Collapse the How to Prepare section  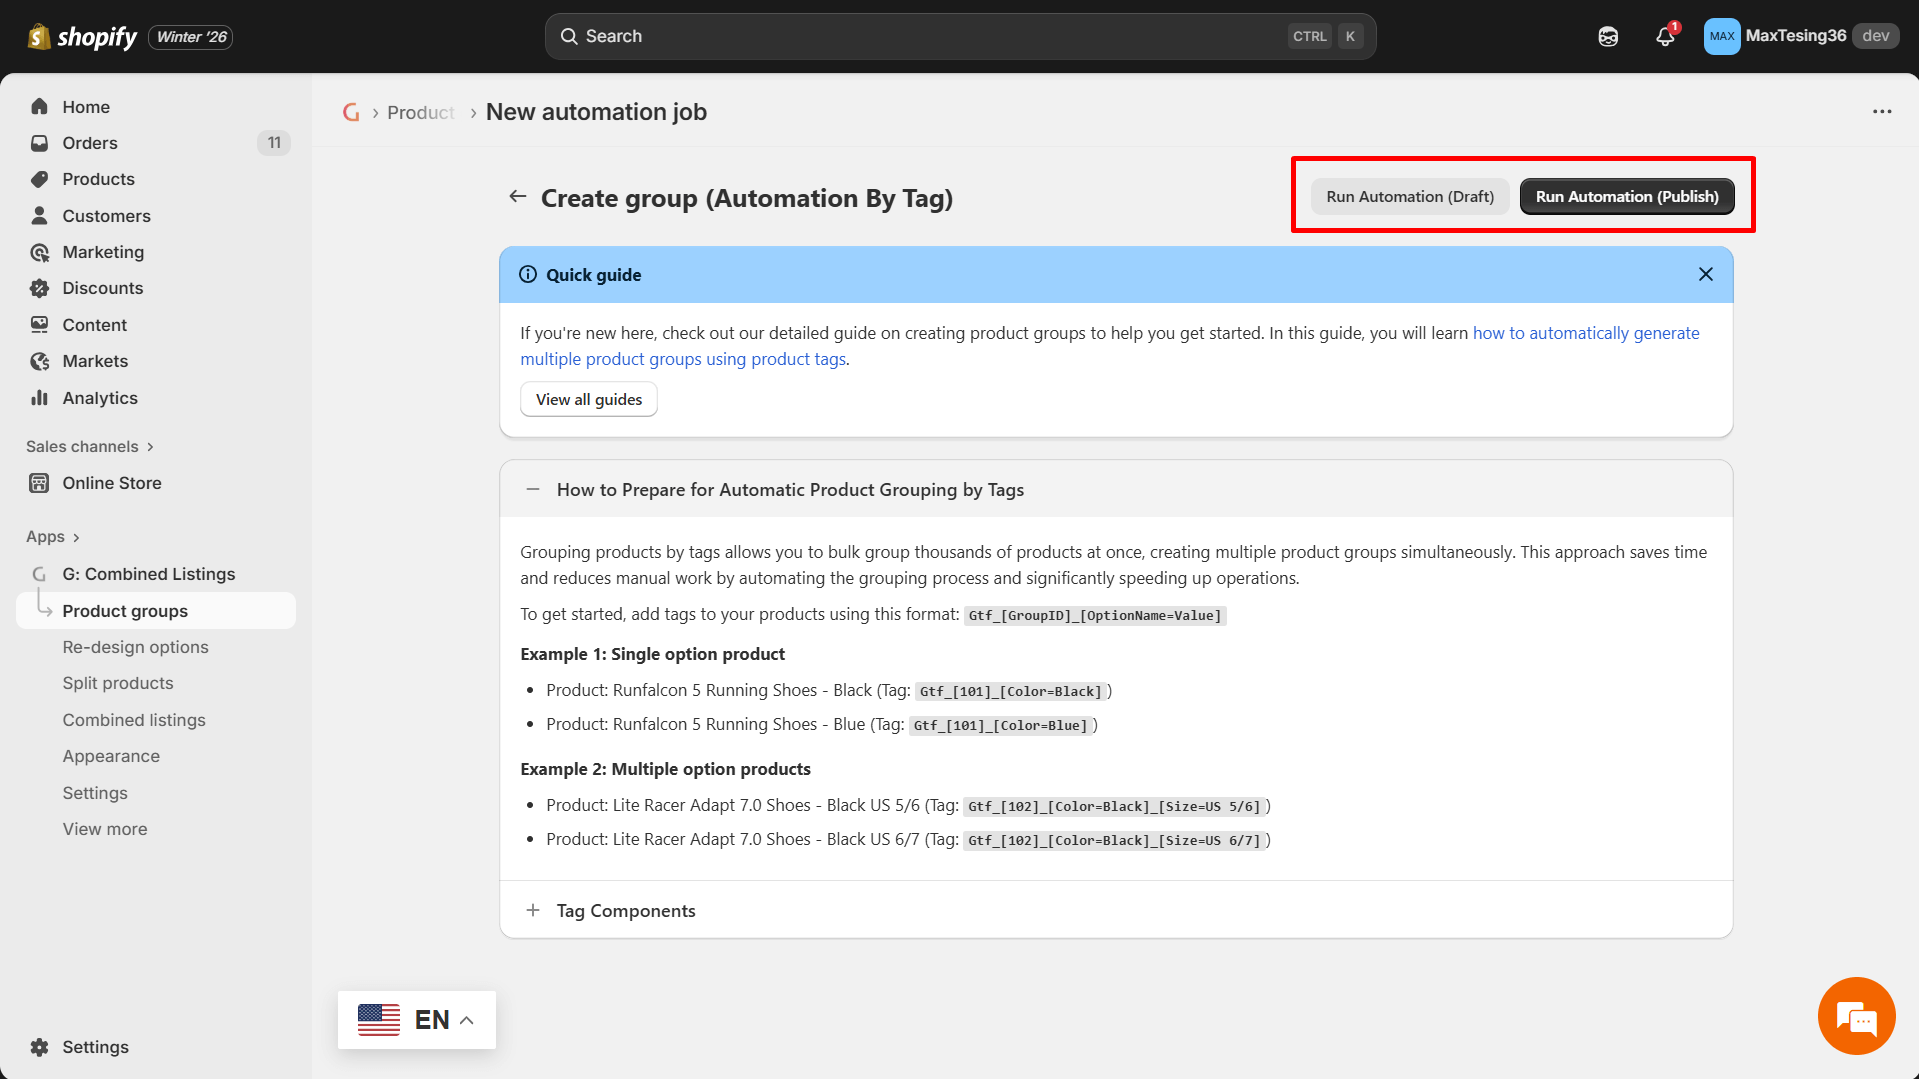pos(533,490)
